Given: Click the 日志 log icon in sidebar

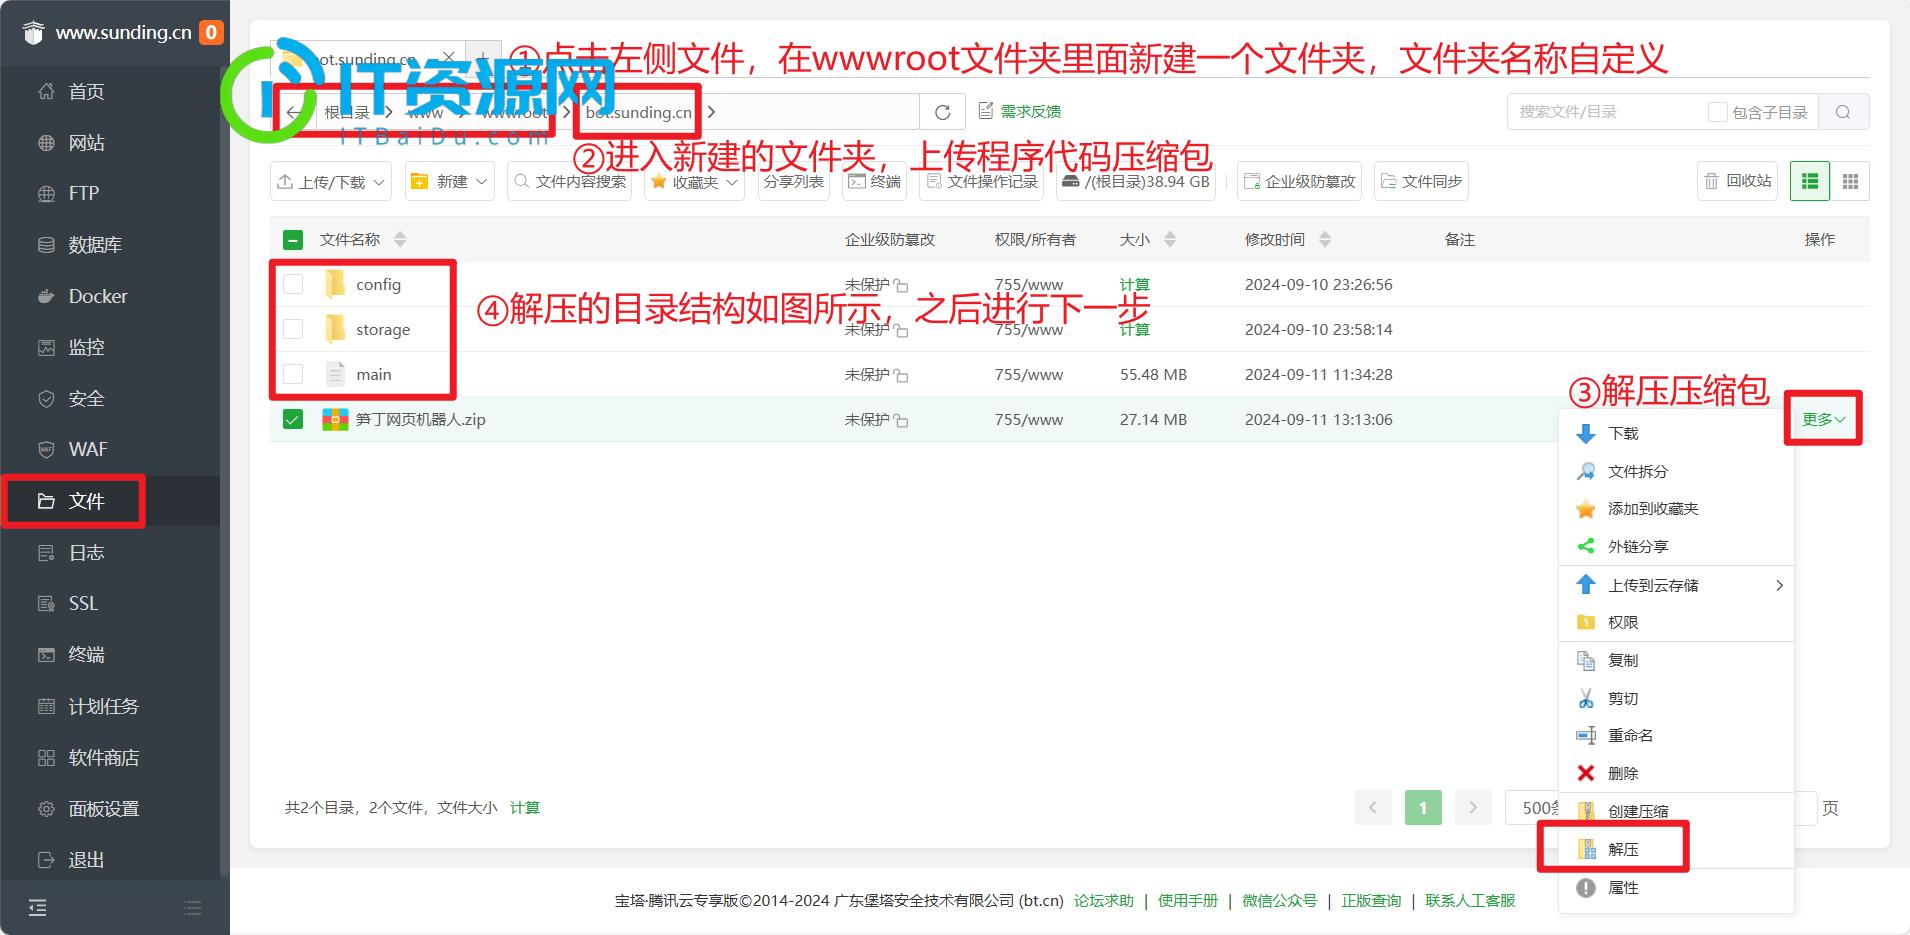Looking at the screenshot, I should tap(46, 552).
